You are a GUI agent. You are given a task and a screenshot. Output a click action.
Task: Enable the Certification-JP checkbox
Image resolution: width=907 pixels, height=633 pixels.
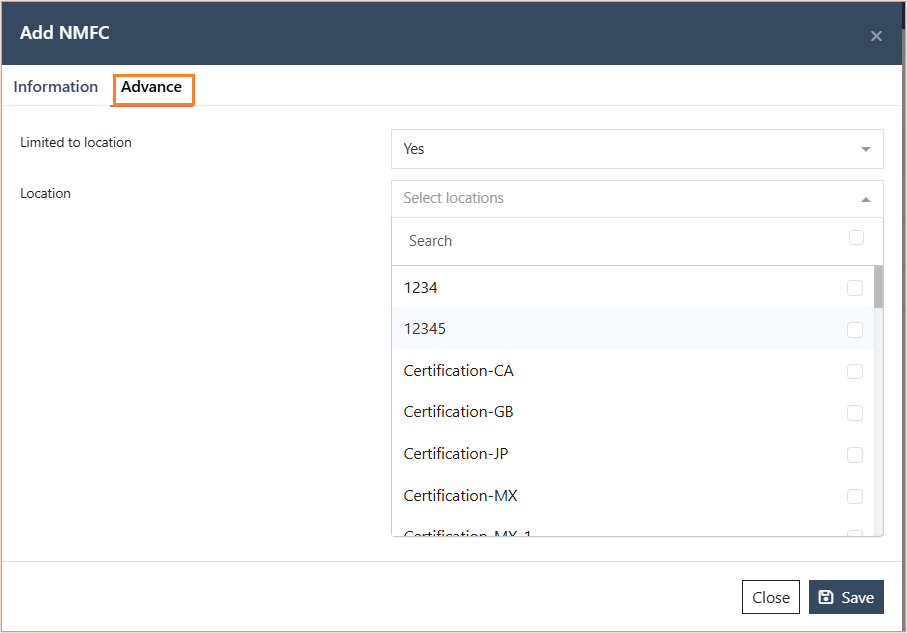click(x=854, y=455)
